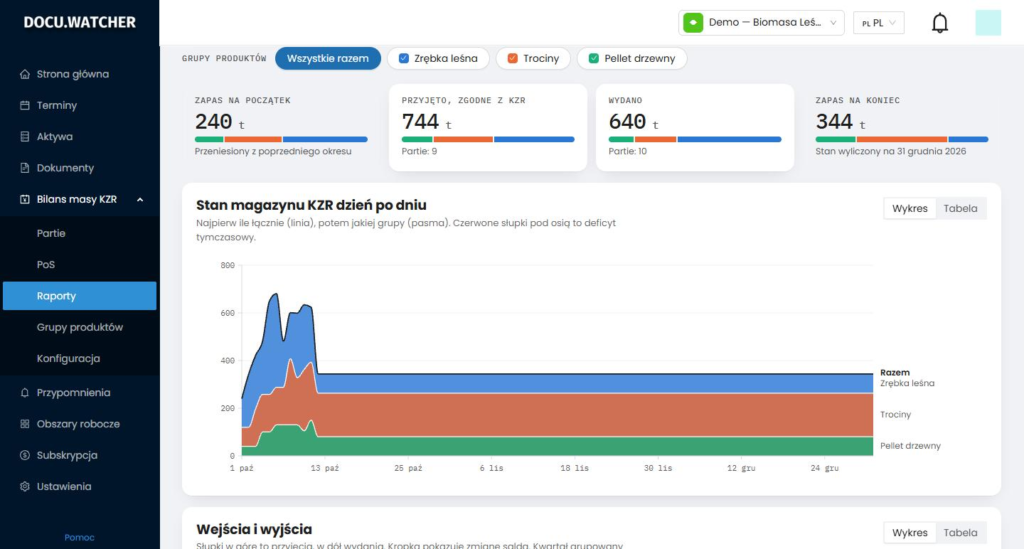1024x549 pixels.
Task: Click the Przyjęto, zgodne z KZR card
Action: click(488, 127)
